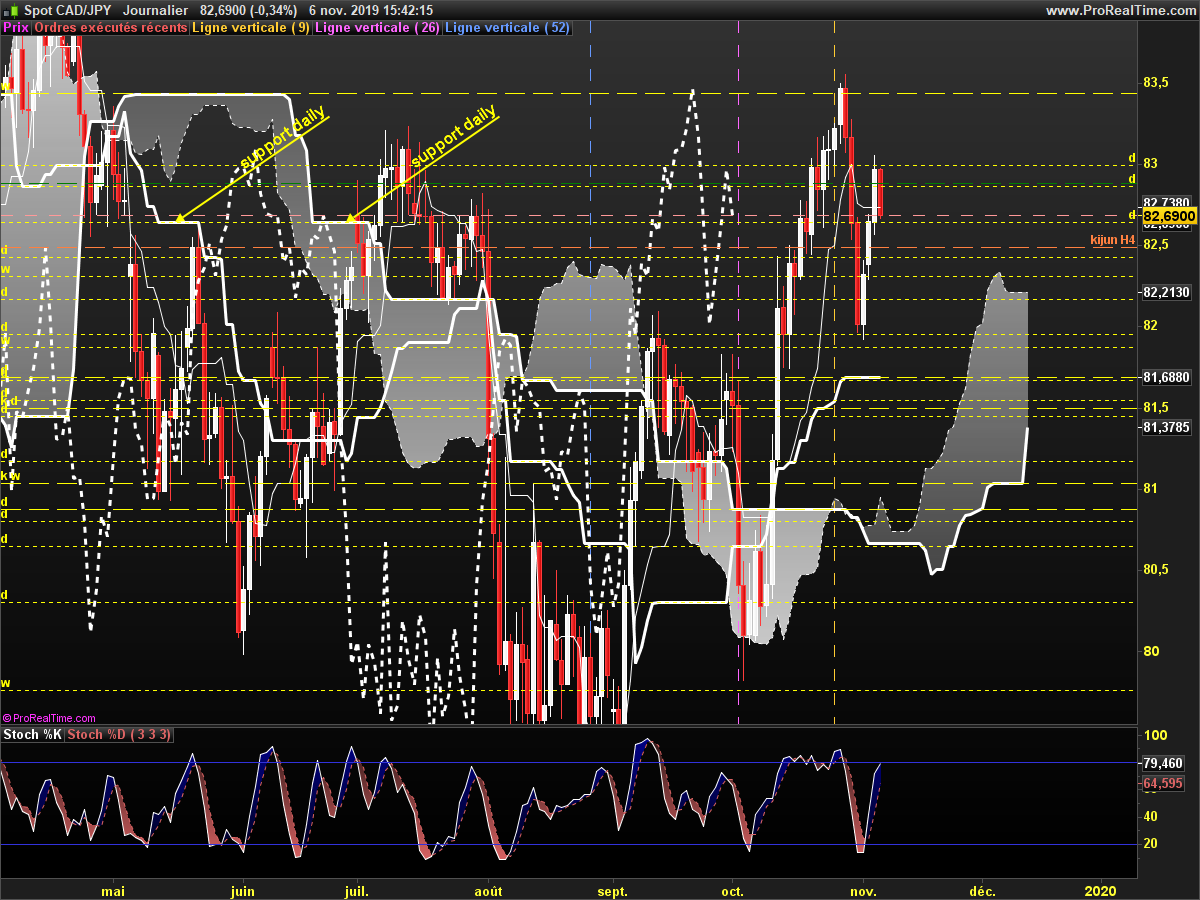Image resolution: width=1200 pixels, height=900 pixels.
Task: Open the © ProRealTime.com link above the stochastic panel
Action: tap(49, 718)
